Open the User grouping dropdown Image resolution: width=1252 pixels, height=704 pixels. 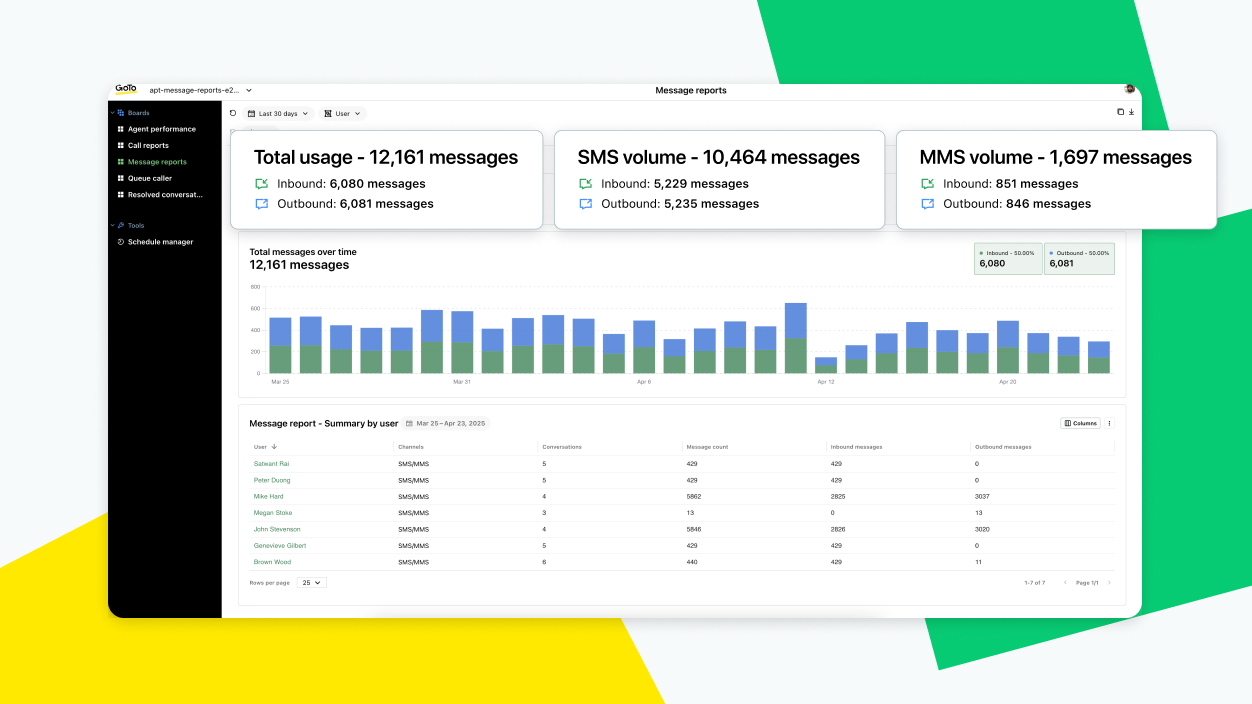click(342, 113)
